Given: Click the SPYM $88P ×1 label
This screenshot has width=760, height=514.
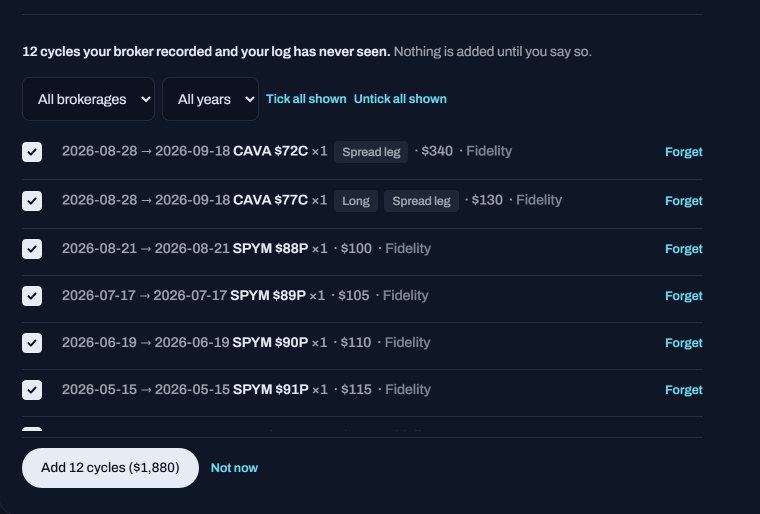Looking at the screenshot, I should point(280,248).
